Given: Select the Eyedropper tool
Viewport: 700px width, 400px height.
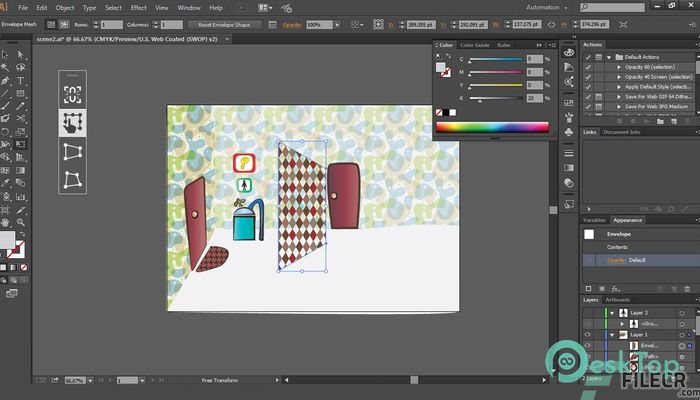Looking at the screenshot, I should click(5, 183).
